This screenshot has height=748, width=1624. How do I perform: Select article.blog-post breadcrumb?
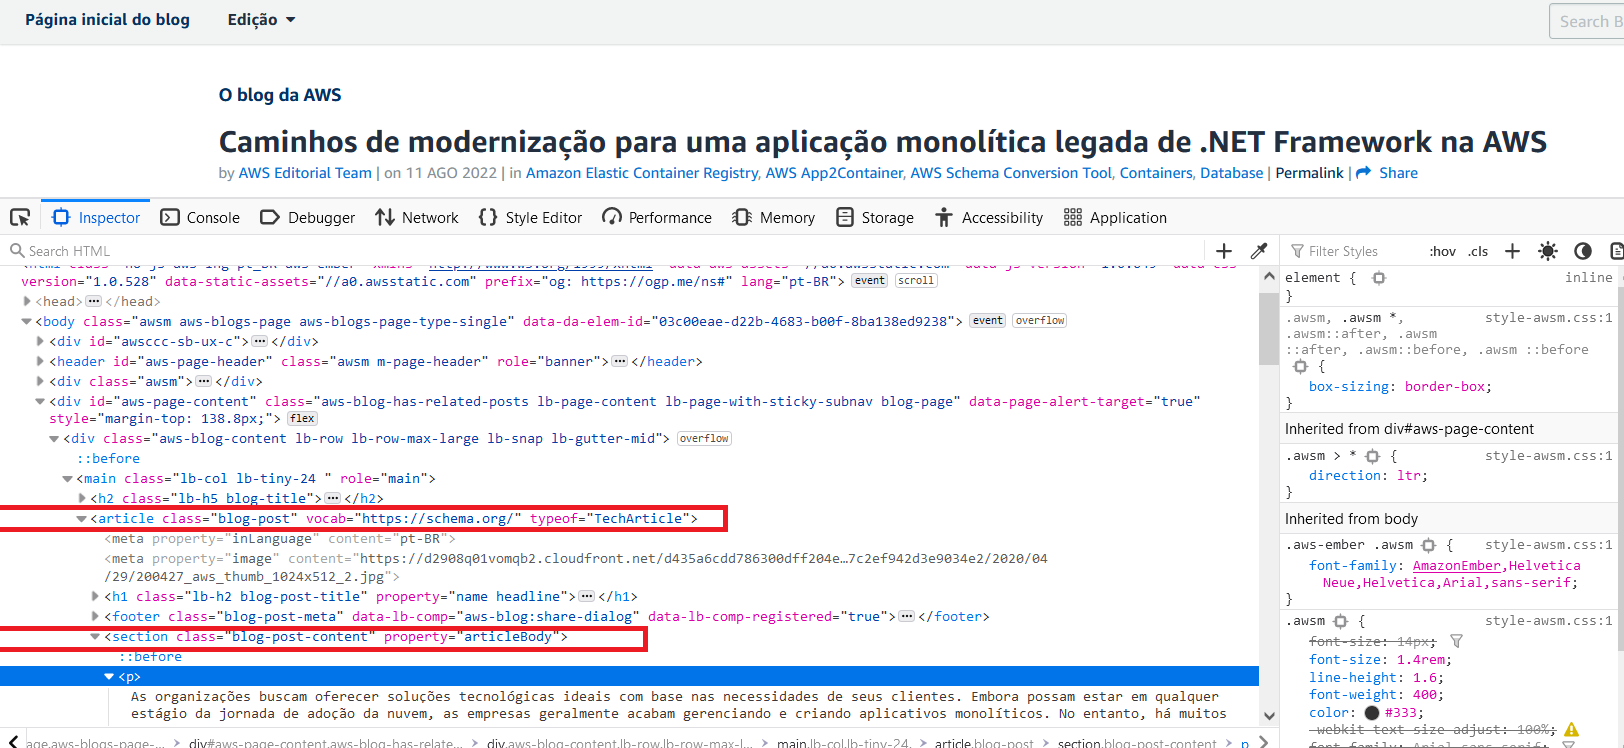click(x=984, y=743)
